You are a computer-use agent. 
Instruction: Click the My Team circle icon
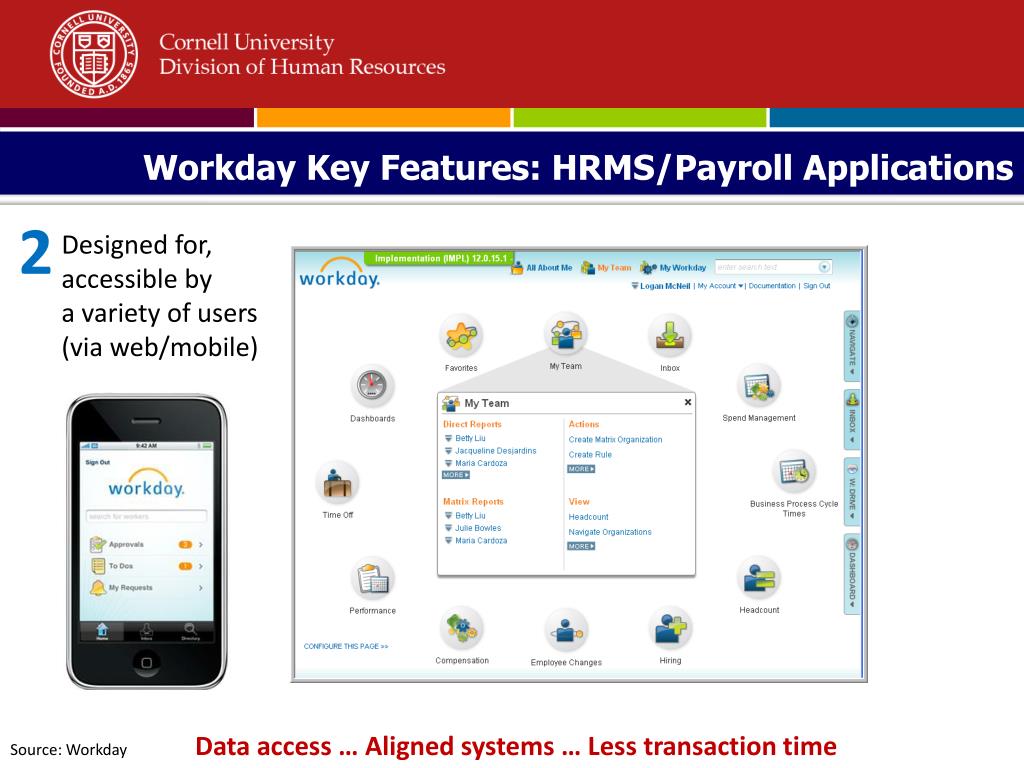pos(566,334)
